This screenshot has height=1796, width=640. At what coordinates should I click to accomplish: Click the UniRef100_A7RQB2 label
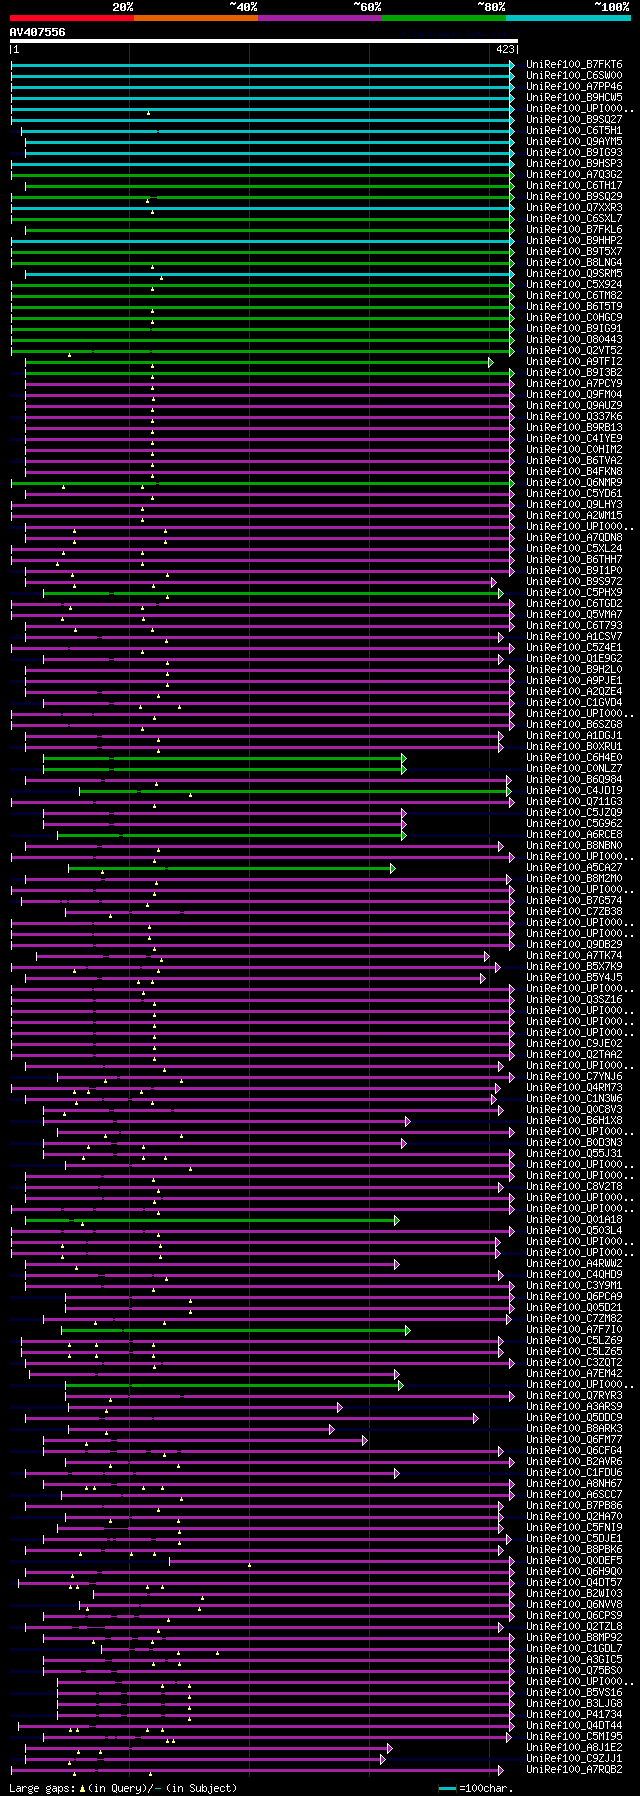point(574,1769)
